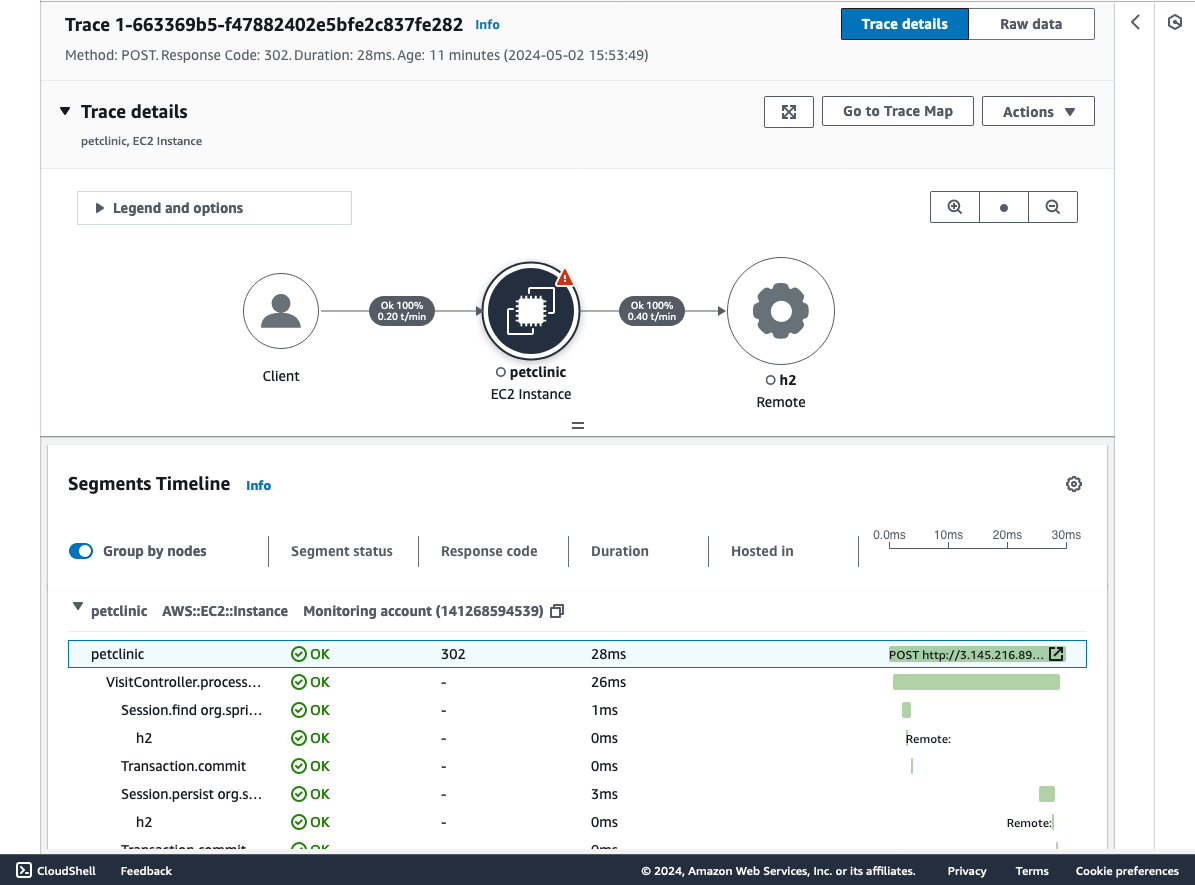Switch to Trace details tab
The width and height of the screenshot is (1195, 885).
click(905, 24)
